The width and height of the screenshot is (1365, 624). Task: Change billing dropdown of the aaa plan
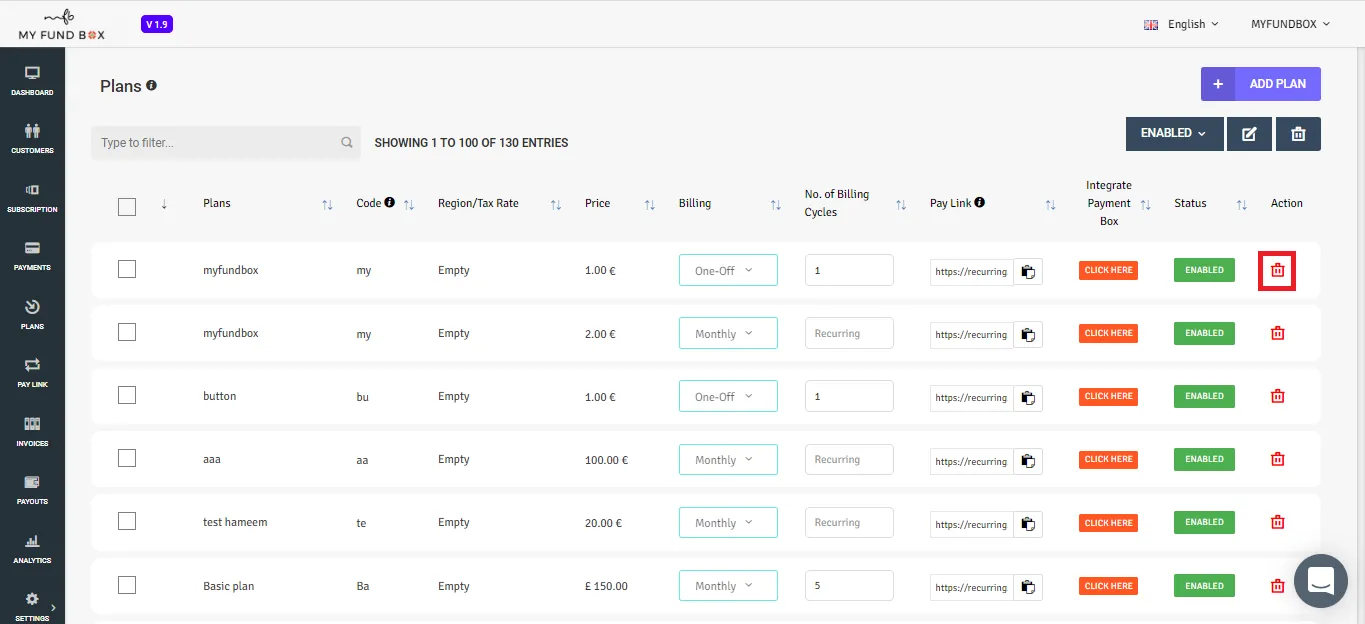(728, 460)
